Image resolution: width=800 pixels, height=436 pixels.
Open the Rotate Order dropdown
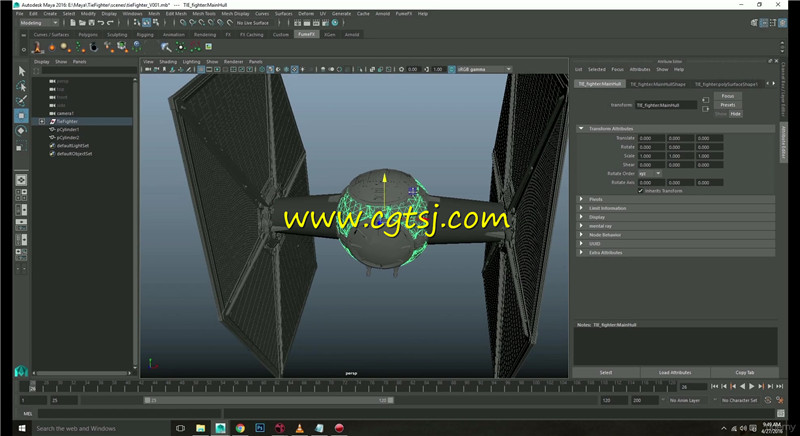pyautogui.click(x=650, y=173)
